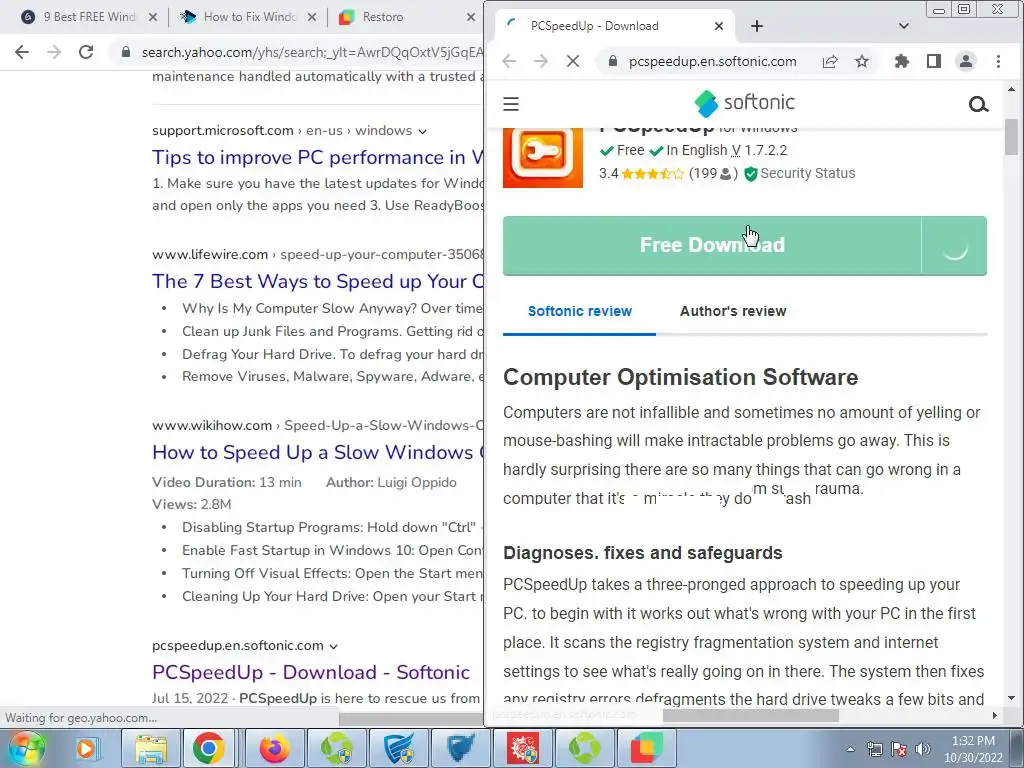Open Extensions puzzle icon

pyautogui.click(x=902, y=61)
